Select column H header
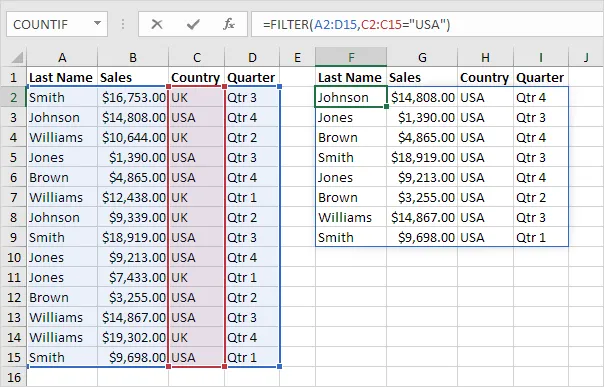Viewport: 604px width, 387px height. coord(485,57)
